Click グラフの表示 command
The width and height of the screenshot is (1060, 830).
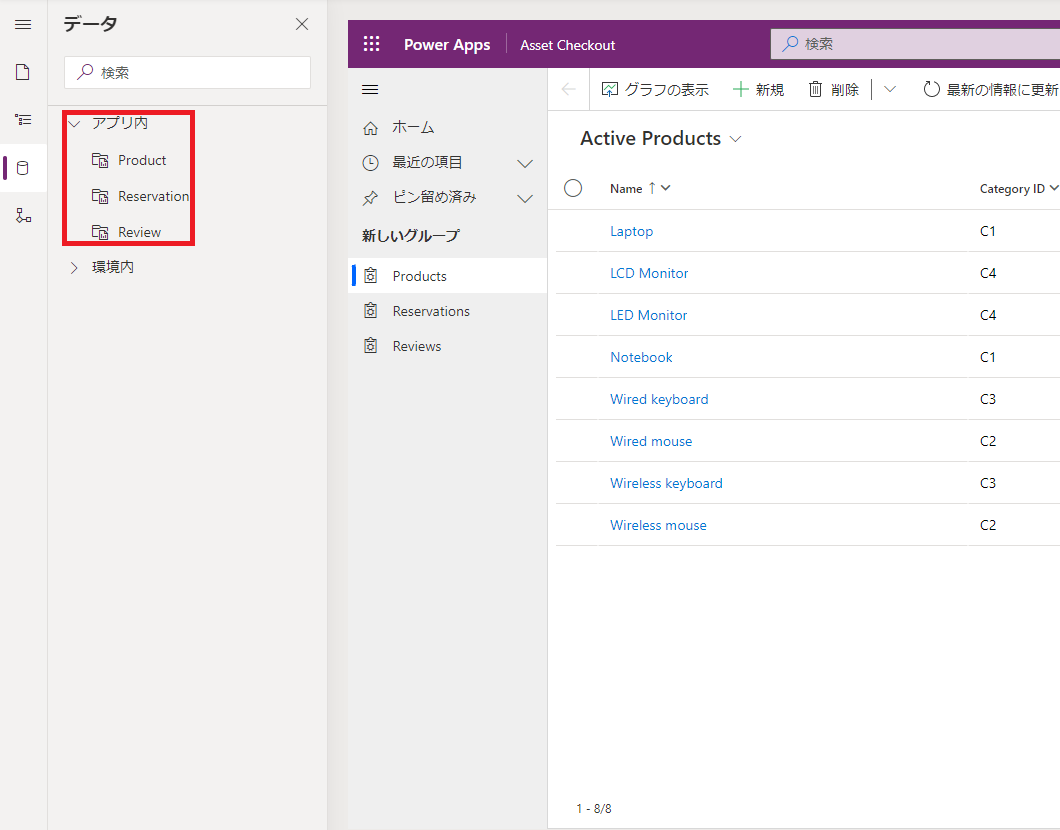click(655, 89)
